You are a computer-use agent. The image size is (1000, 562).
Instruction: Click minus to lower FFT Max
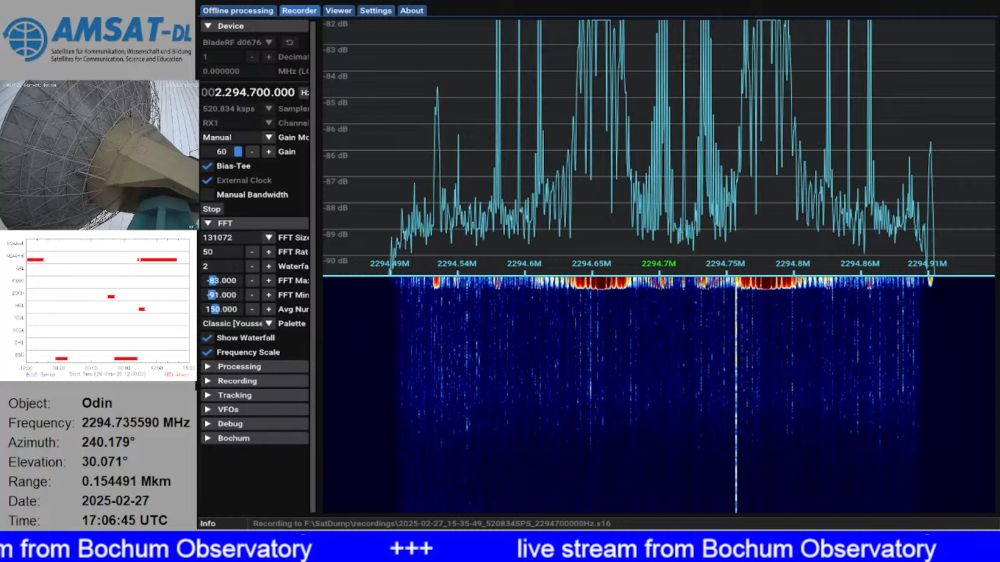click(252, 281)
